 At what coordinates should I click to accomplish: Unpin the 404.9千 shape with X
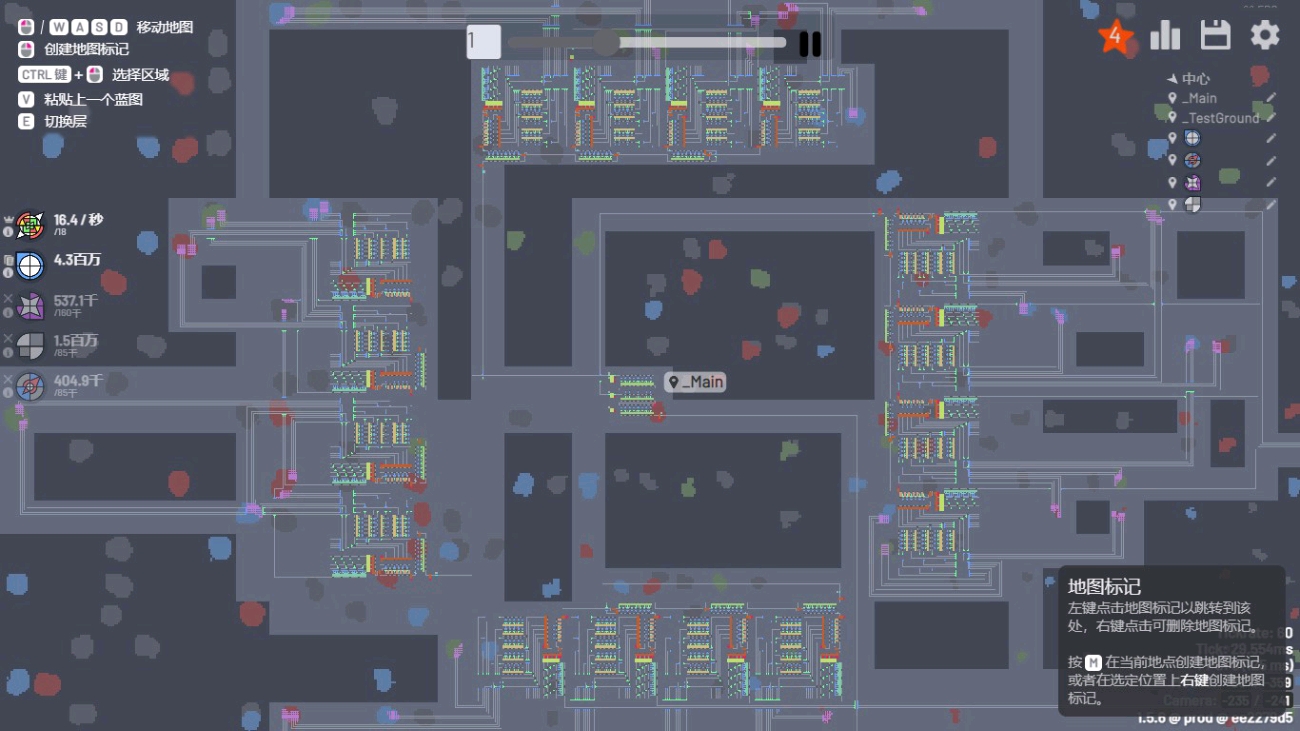coord(8,378)
